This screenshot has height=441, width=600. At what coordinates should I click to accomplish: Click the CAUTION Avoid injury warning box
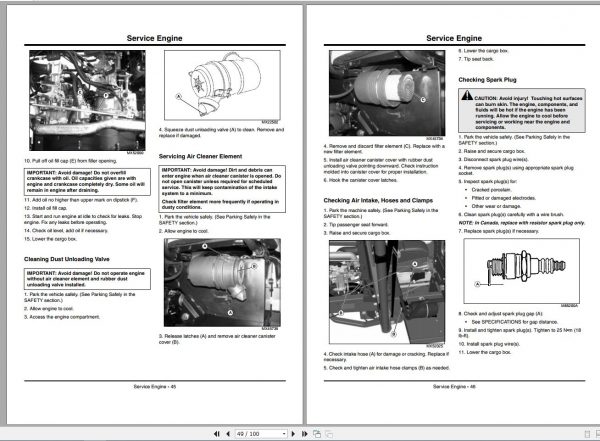pos(522,111)
